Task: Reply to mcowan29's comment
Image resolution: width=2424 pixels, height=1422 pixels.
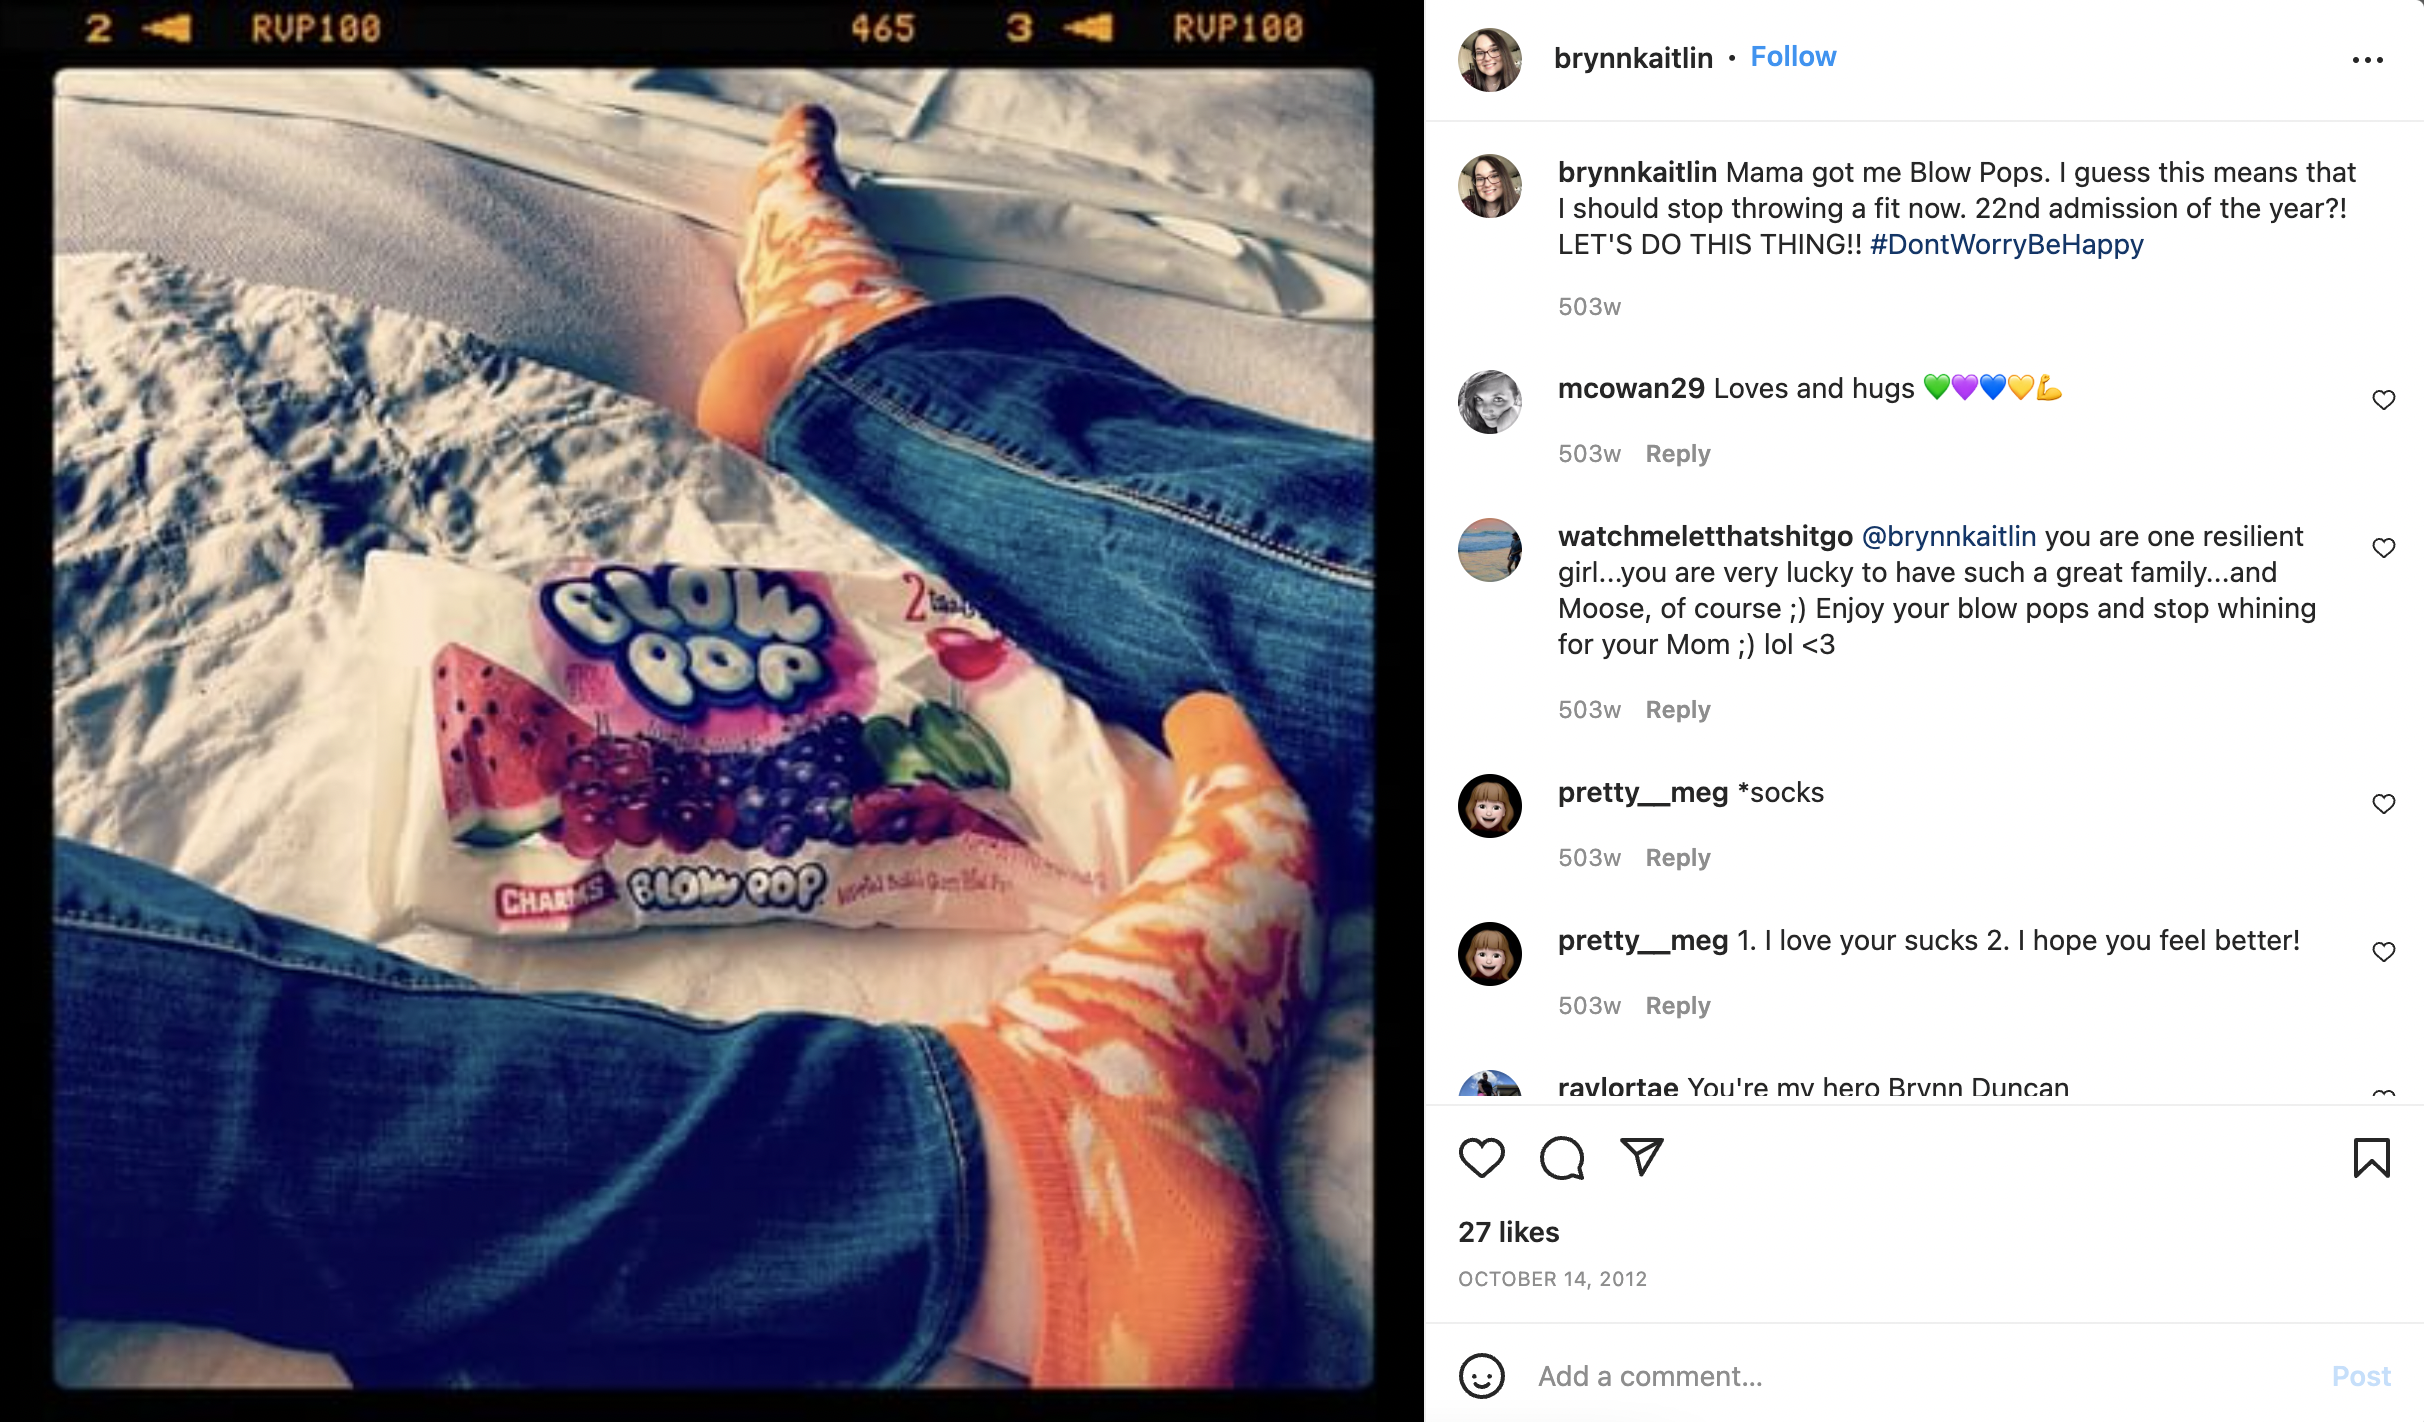Action: [x=1678, y=454]
